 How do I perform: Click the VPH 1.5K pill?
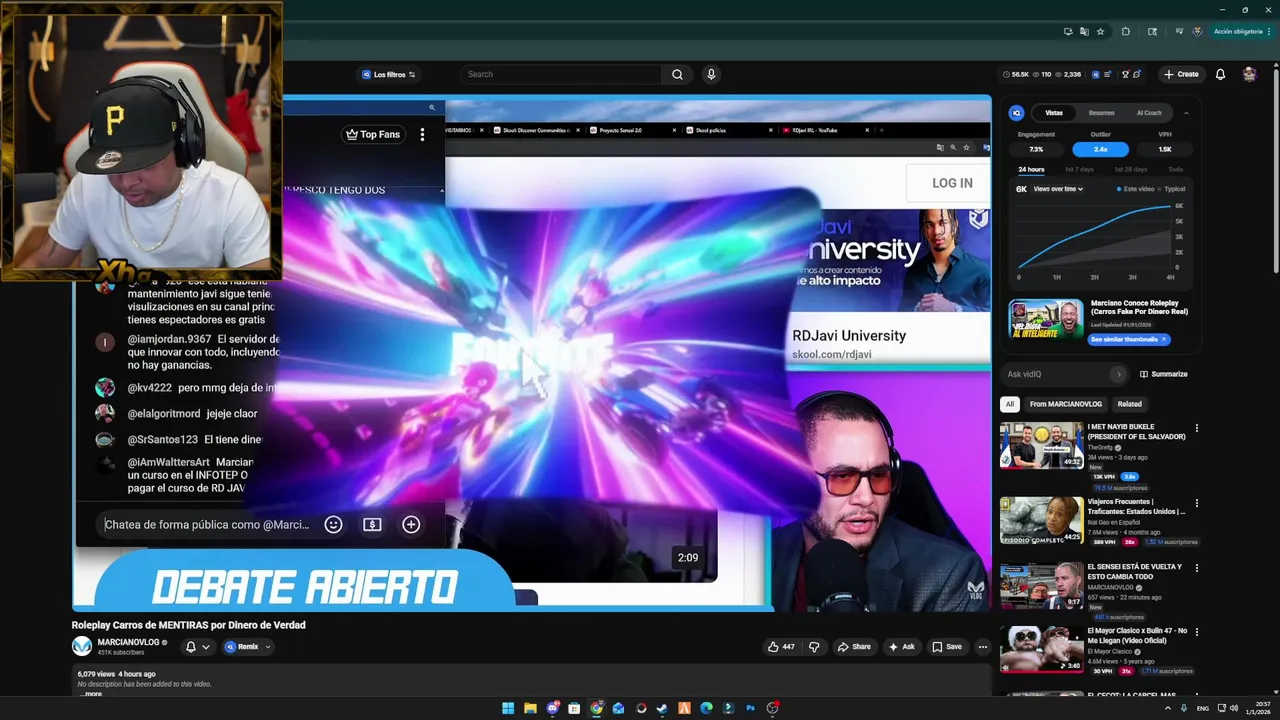coord(1165,149)
